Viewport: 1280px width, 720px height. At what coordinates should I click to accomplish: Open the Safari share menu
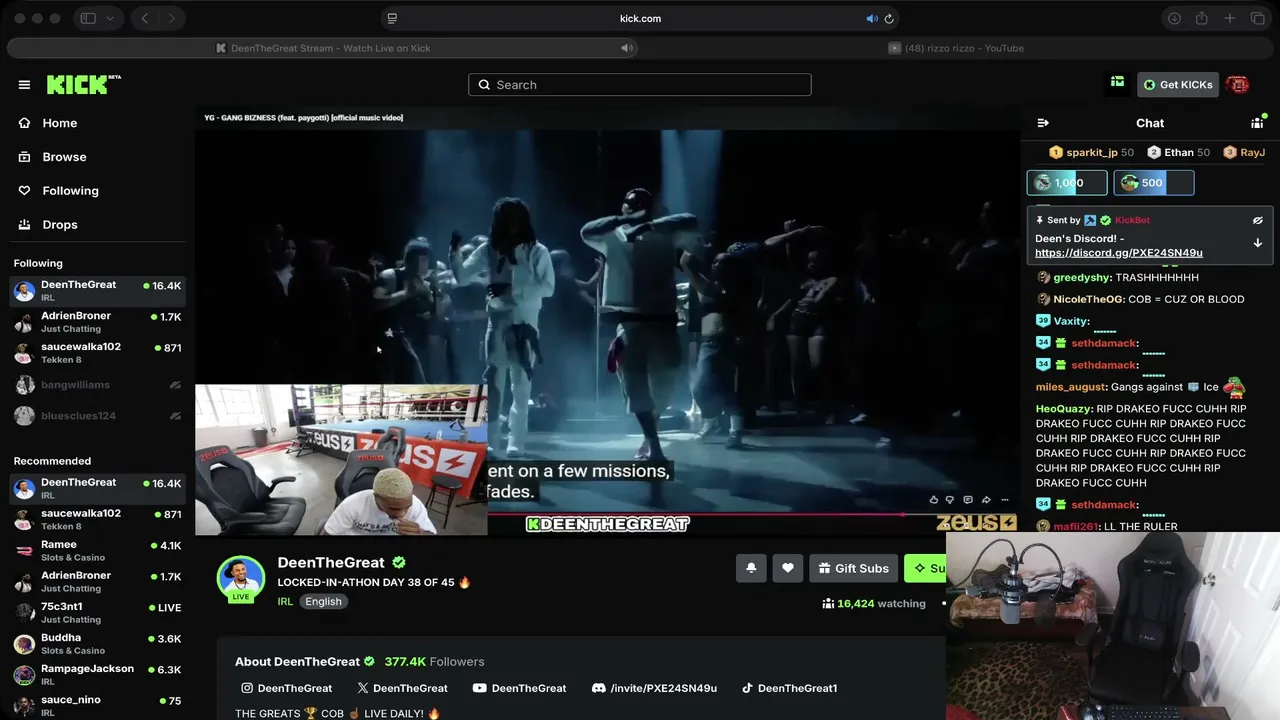coord(1202,18)
